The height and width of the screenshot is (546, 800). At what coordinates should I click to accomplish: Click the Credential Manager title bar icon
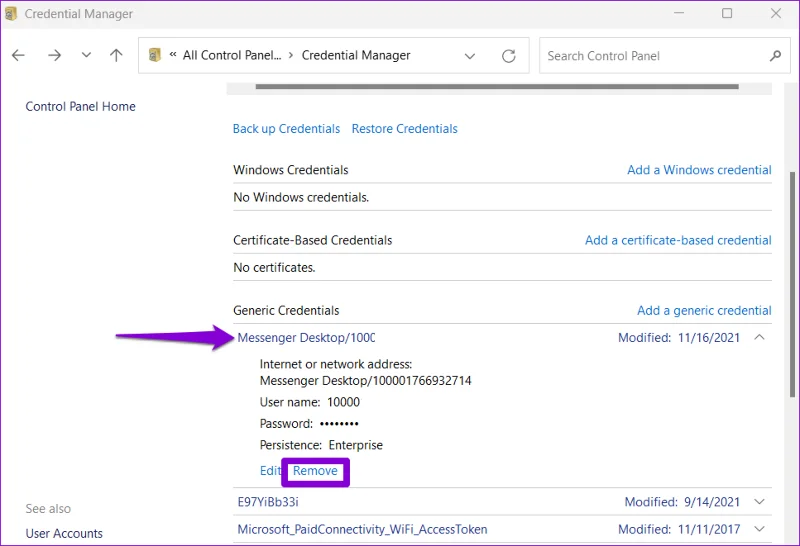(11, 14)
